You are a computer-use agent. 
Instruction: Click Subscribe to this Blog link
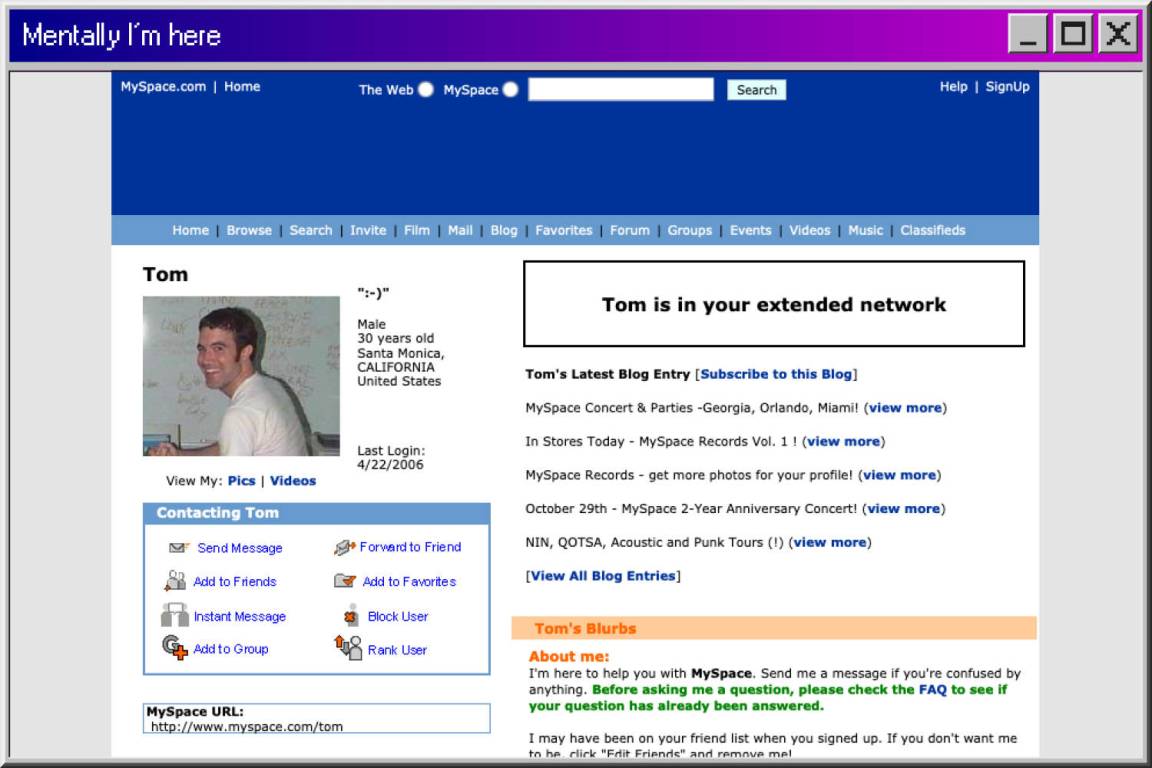(x=776, y=374)
